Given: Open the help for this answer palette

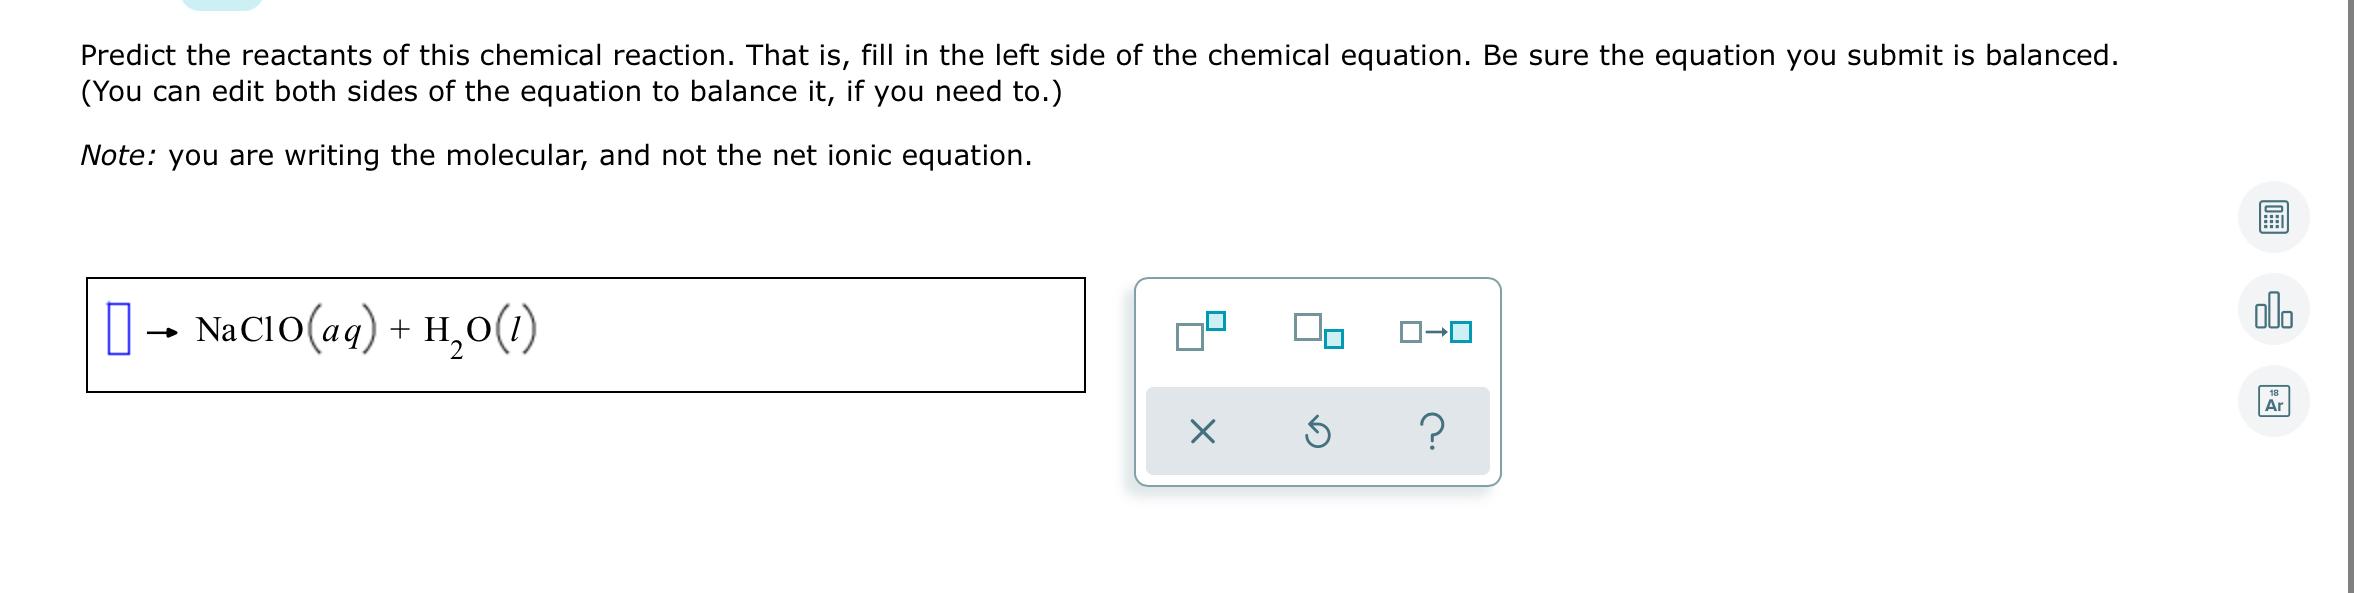Looking at the screenshot, I should point(1436,431).
